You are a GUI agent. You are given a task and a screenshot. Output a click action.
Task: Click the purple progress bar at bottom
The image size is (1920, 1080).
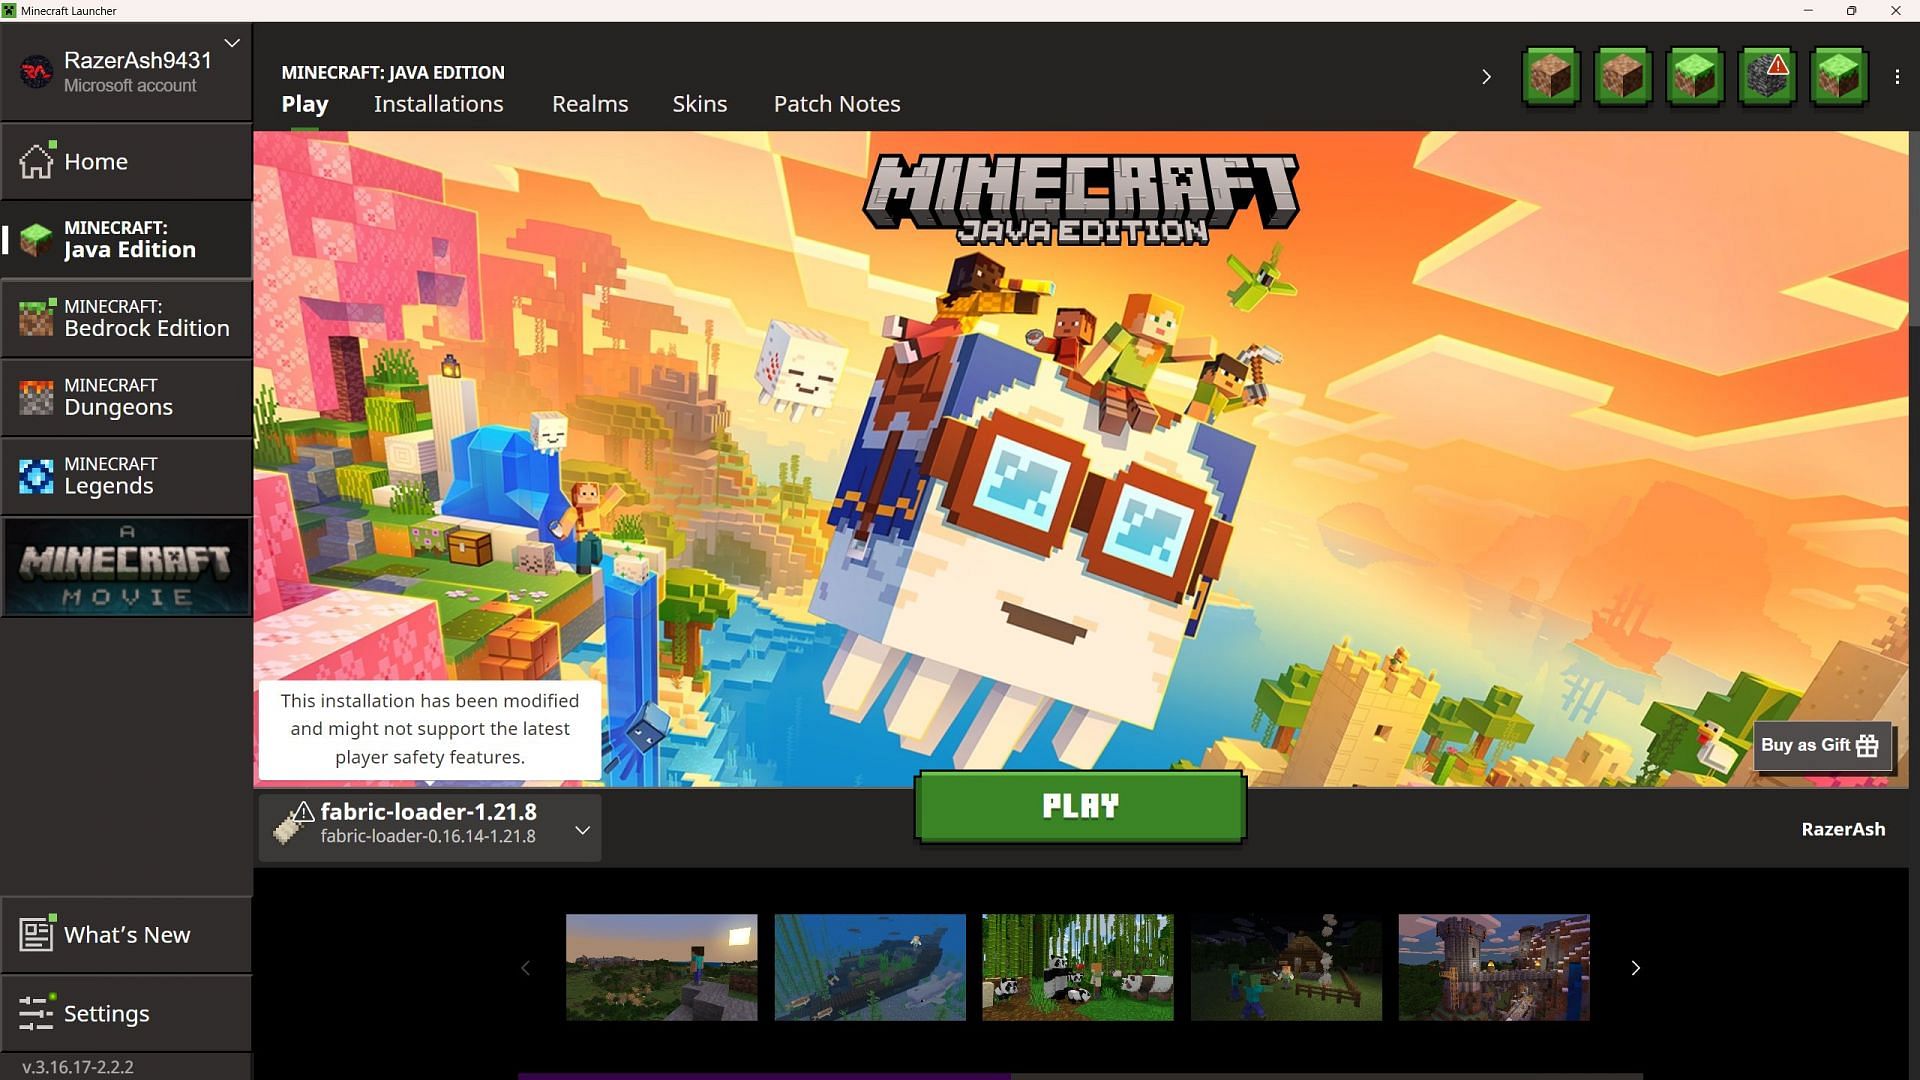(765, 1076)
